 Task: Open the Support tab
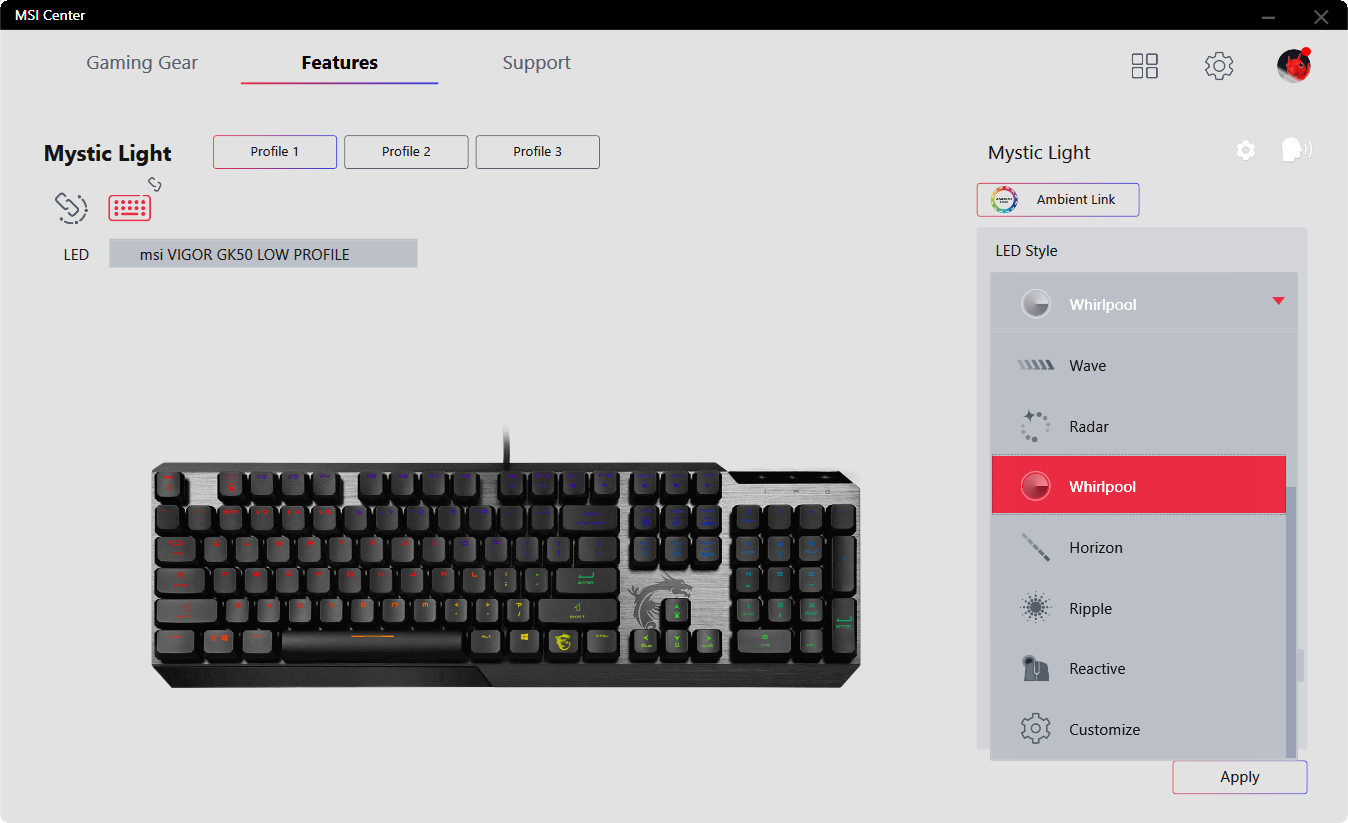click(536, 62)
